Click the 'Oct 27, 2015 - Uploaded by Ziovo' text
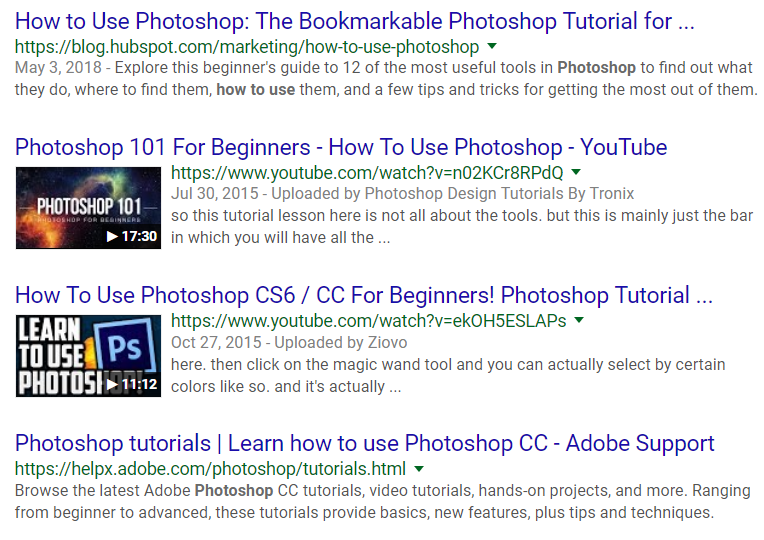The width and height of the screenshot is (764, 540). click(x=289, y=342)
